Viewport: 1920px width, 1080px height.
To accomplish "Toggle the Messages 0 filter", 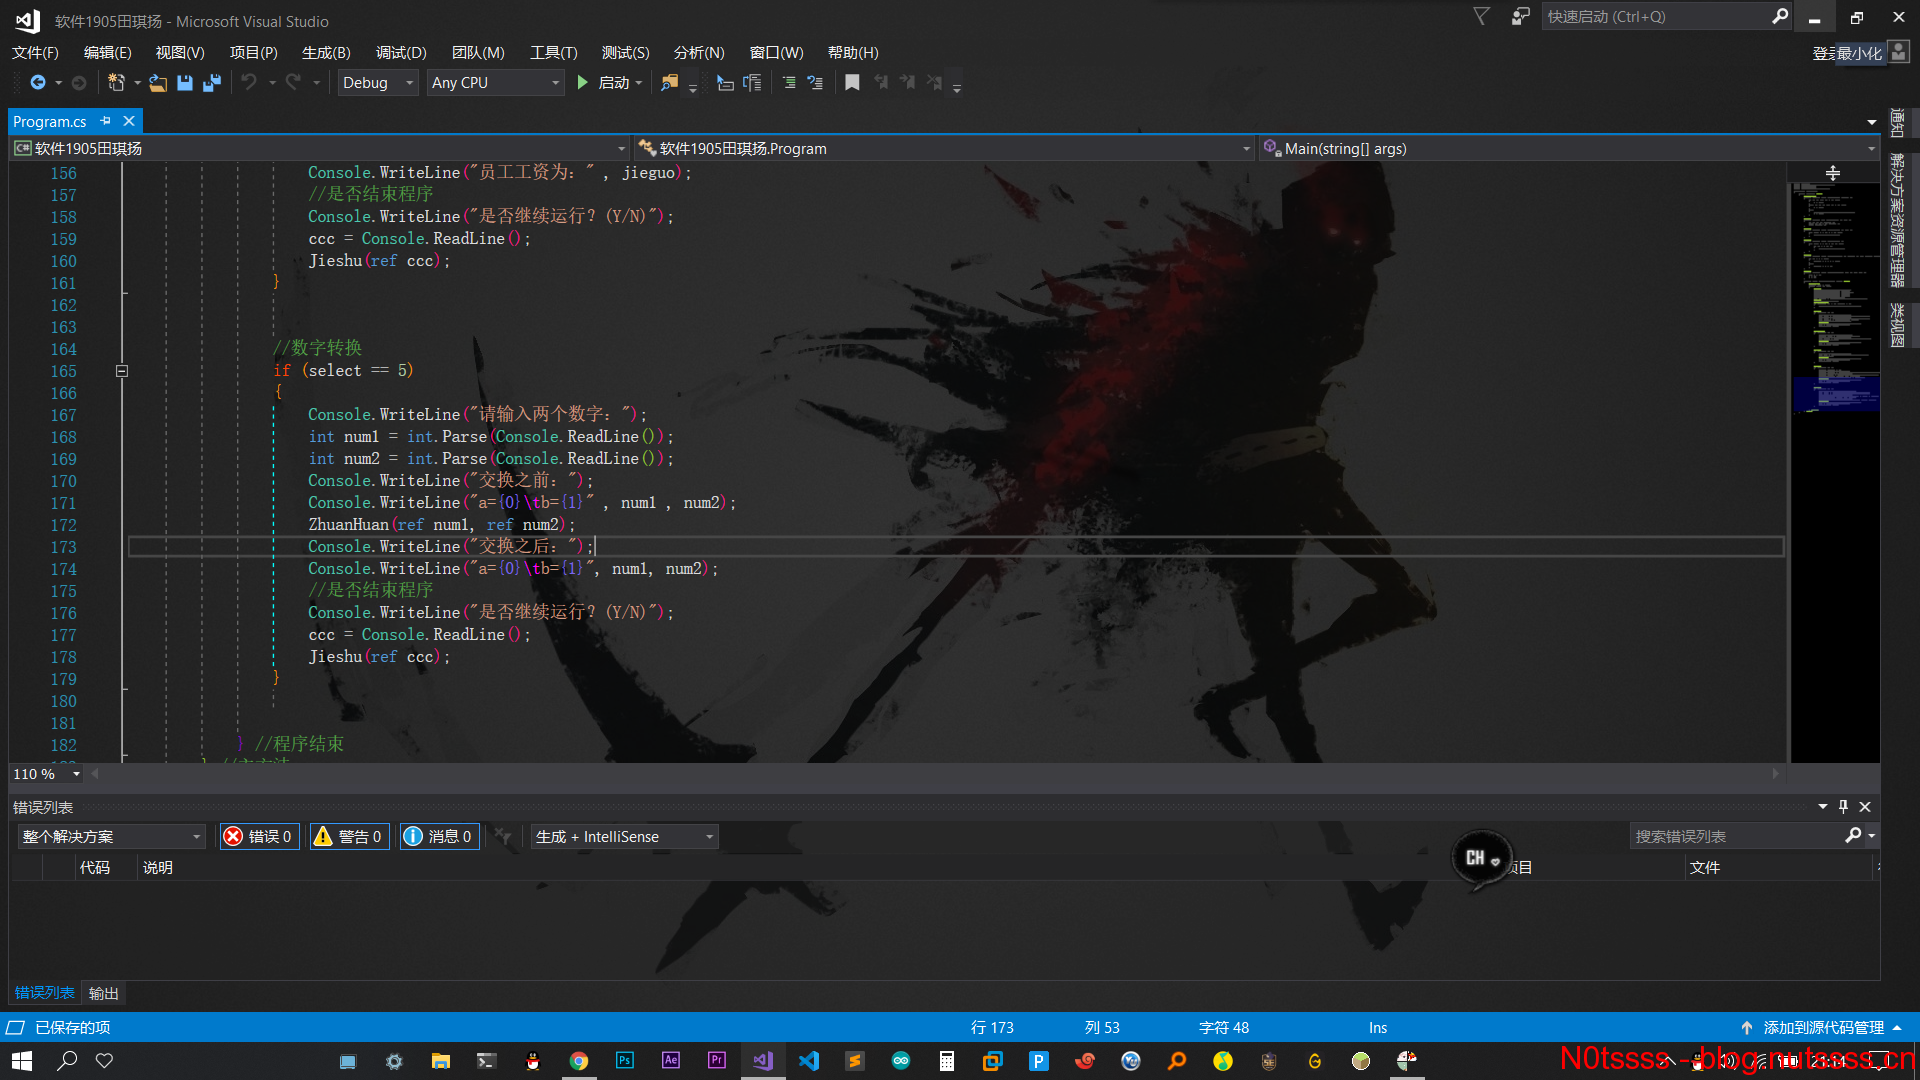I will tap(439, 836).
